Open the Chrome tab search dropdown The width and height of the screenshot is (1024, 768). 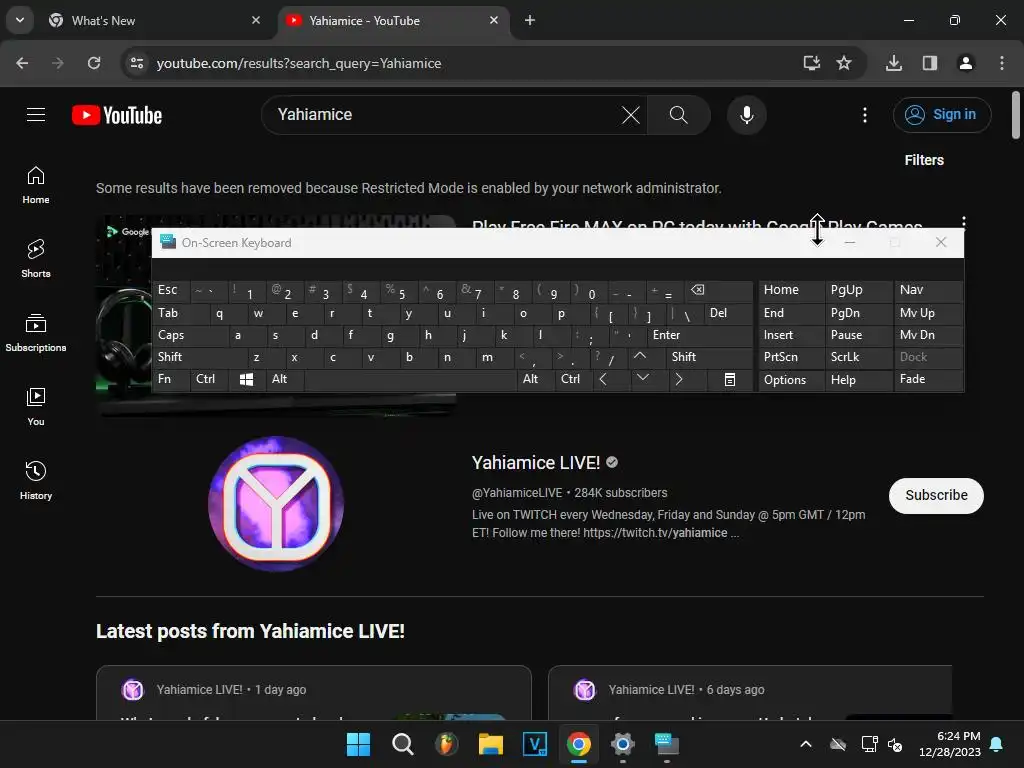(20, 20)
